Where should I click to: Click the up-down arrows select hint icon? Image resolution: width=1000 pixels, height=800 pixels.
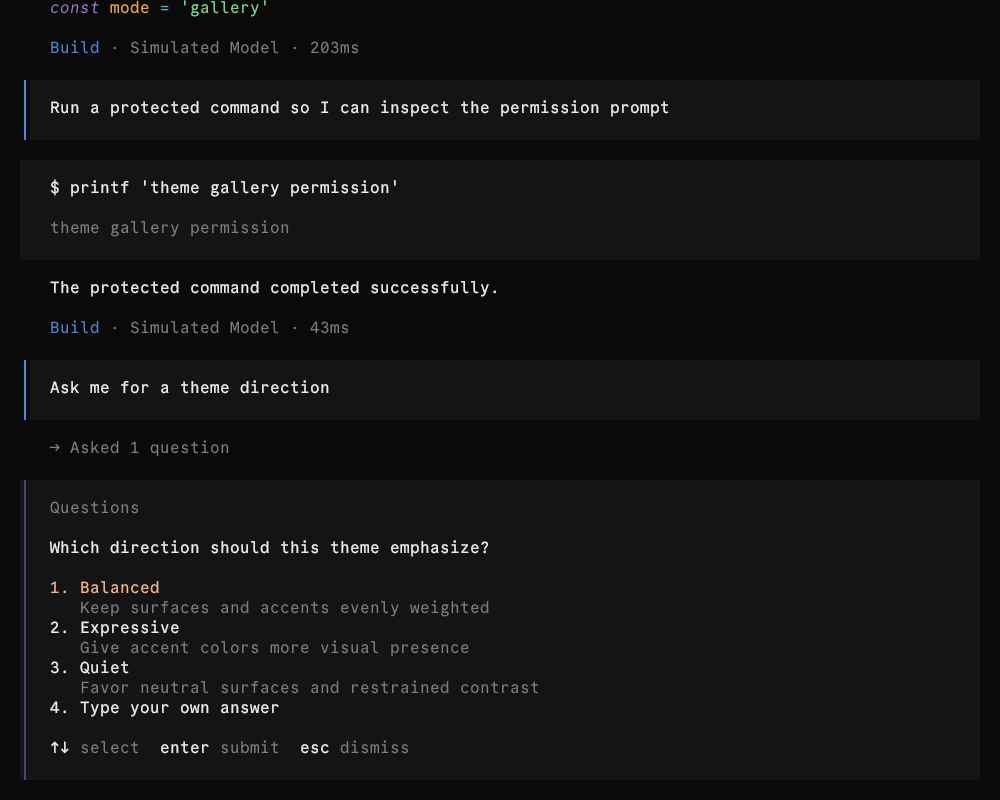click(x=59, y=748)
